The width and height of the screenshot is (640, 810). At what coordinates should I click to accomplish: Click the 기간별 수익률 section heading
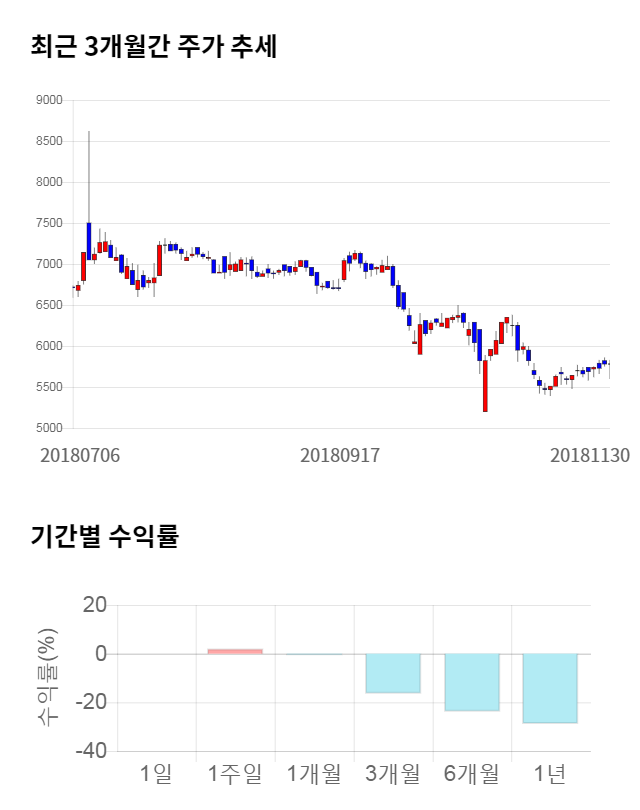coord(104,536)
